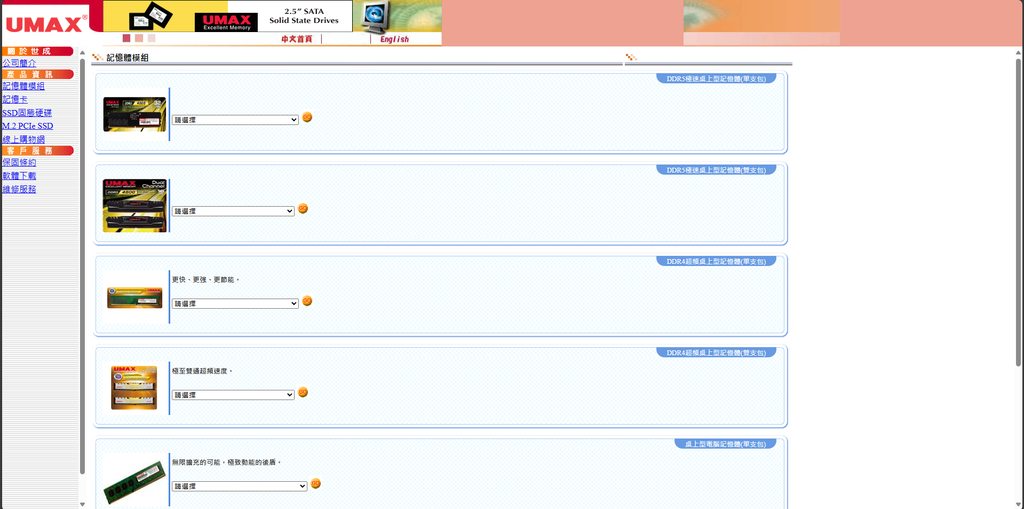1024x509 pixels.
Task: Expand the dropdown under 極至雙通超頻速度
Action: pyautogui.click(x=233, y=395)
